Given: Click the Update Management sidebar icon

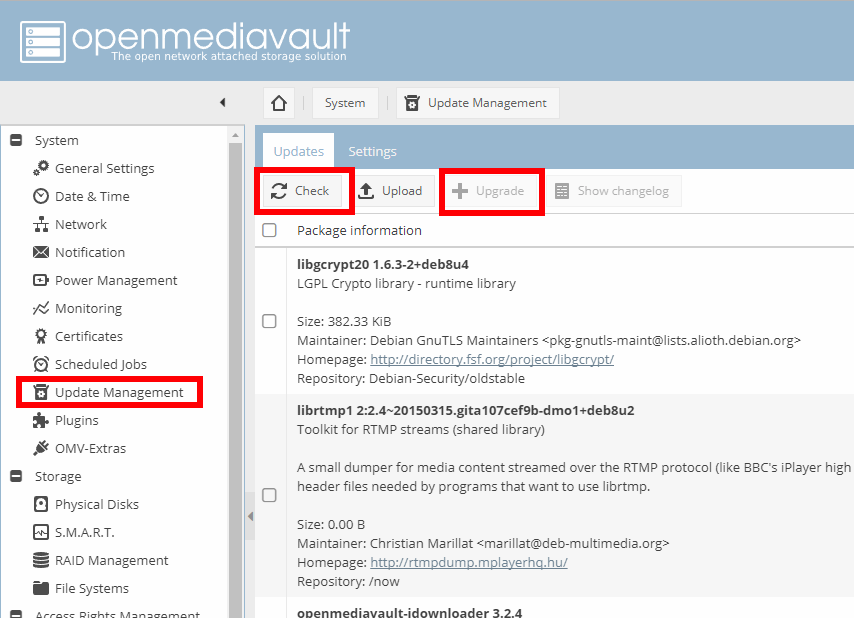Looking at the screenshot, I should (x=41, y=392).
